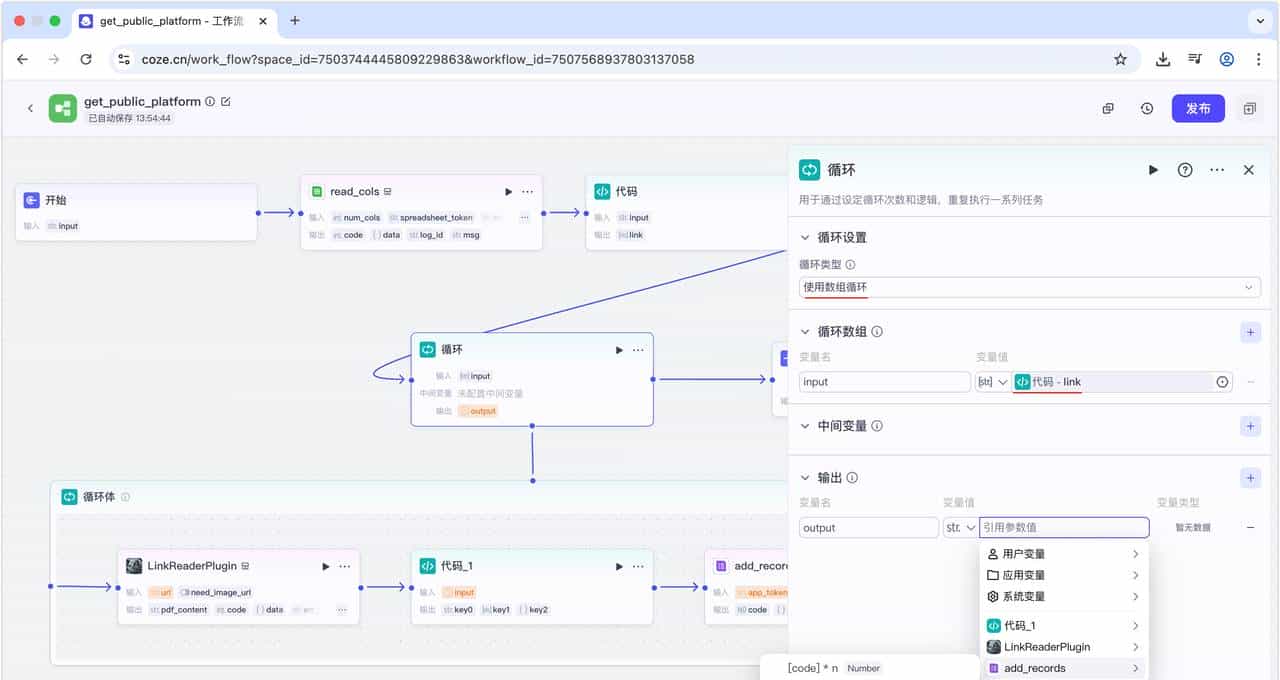Open the [str] type dropdown in 循环数组
The image size is (1280, 680).
(x=992, y=381)
